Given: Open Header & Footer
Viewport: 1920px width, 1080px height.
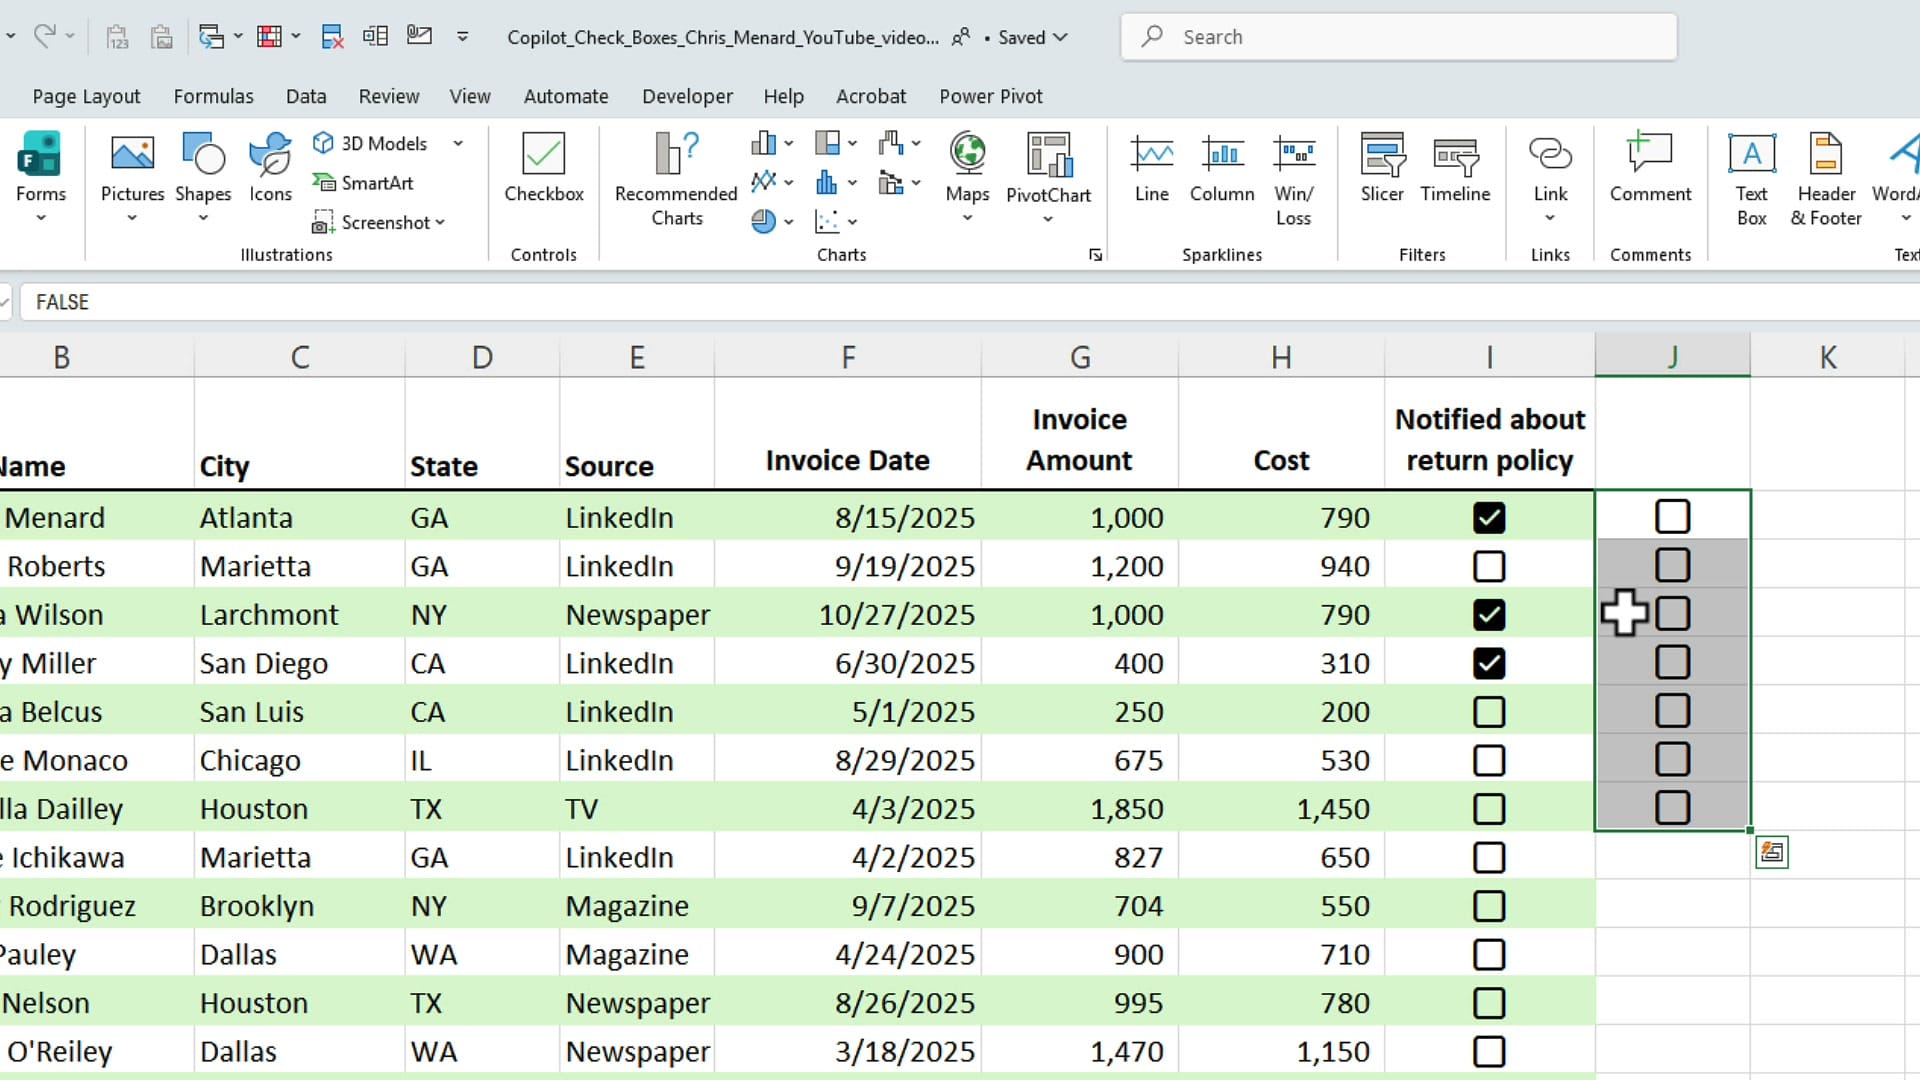Looking at the screenshot, I should point(1826,180).
